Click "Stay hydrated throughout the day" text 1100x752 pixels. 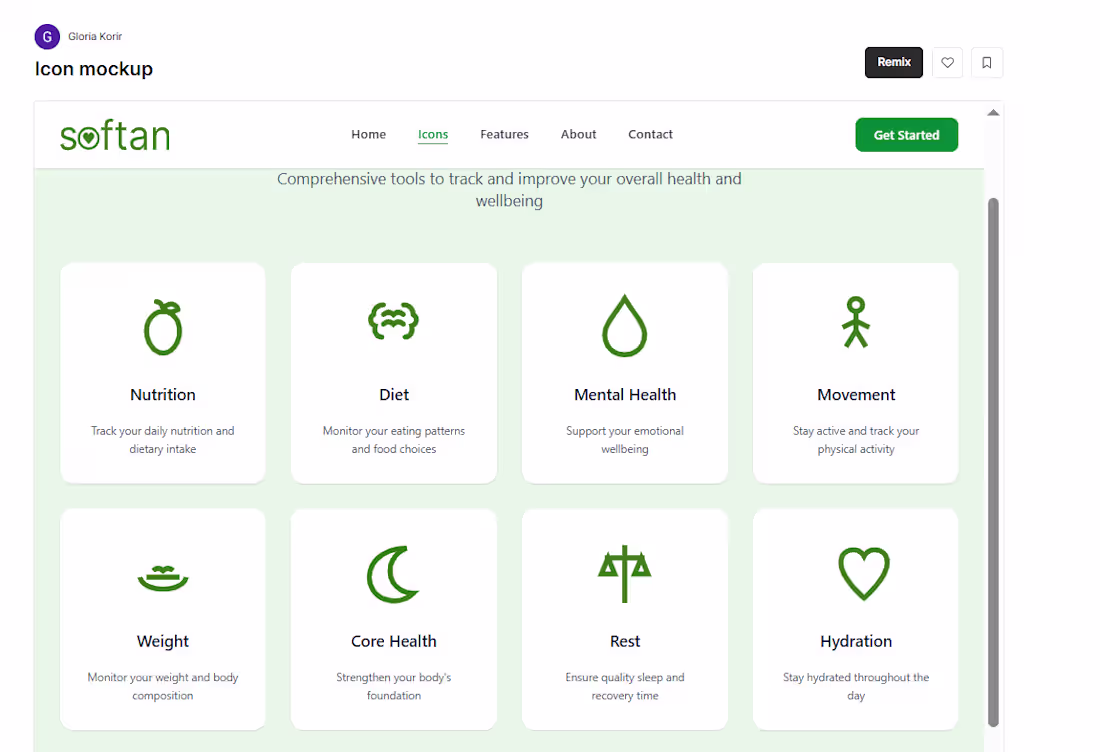coord(856,686)
